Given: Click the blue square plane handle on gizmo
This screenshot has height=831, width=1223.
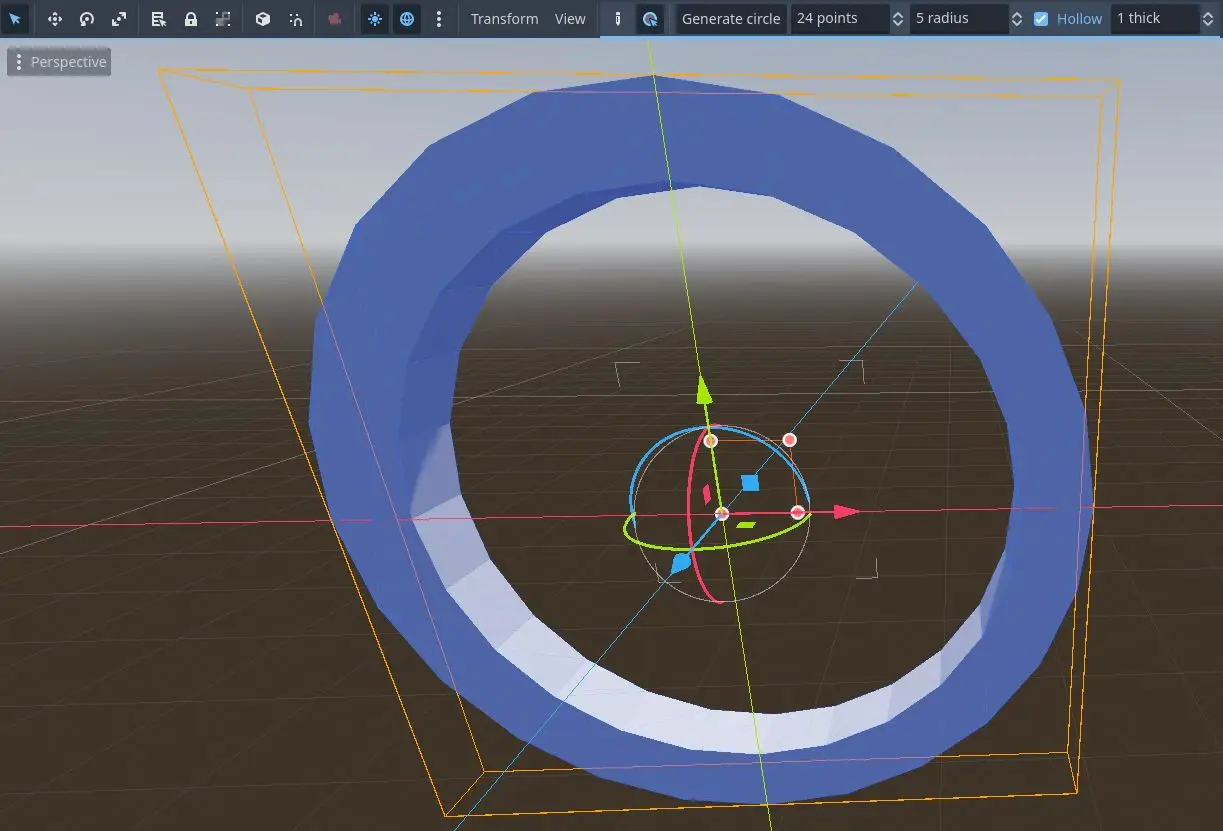Looking at the screenshot, I should 750,483.
